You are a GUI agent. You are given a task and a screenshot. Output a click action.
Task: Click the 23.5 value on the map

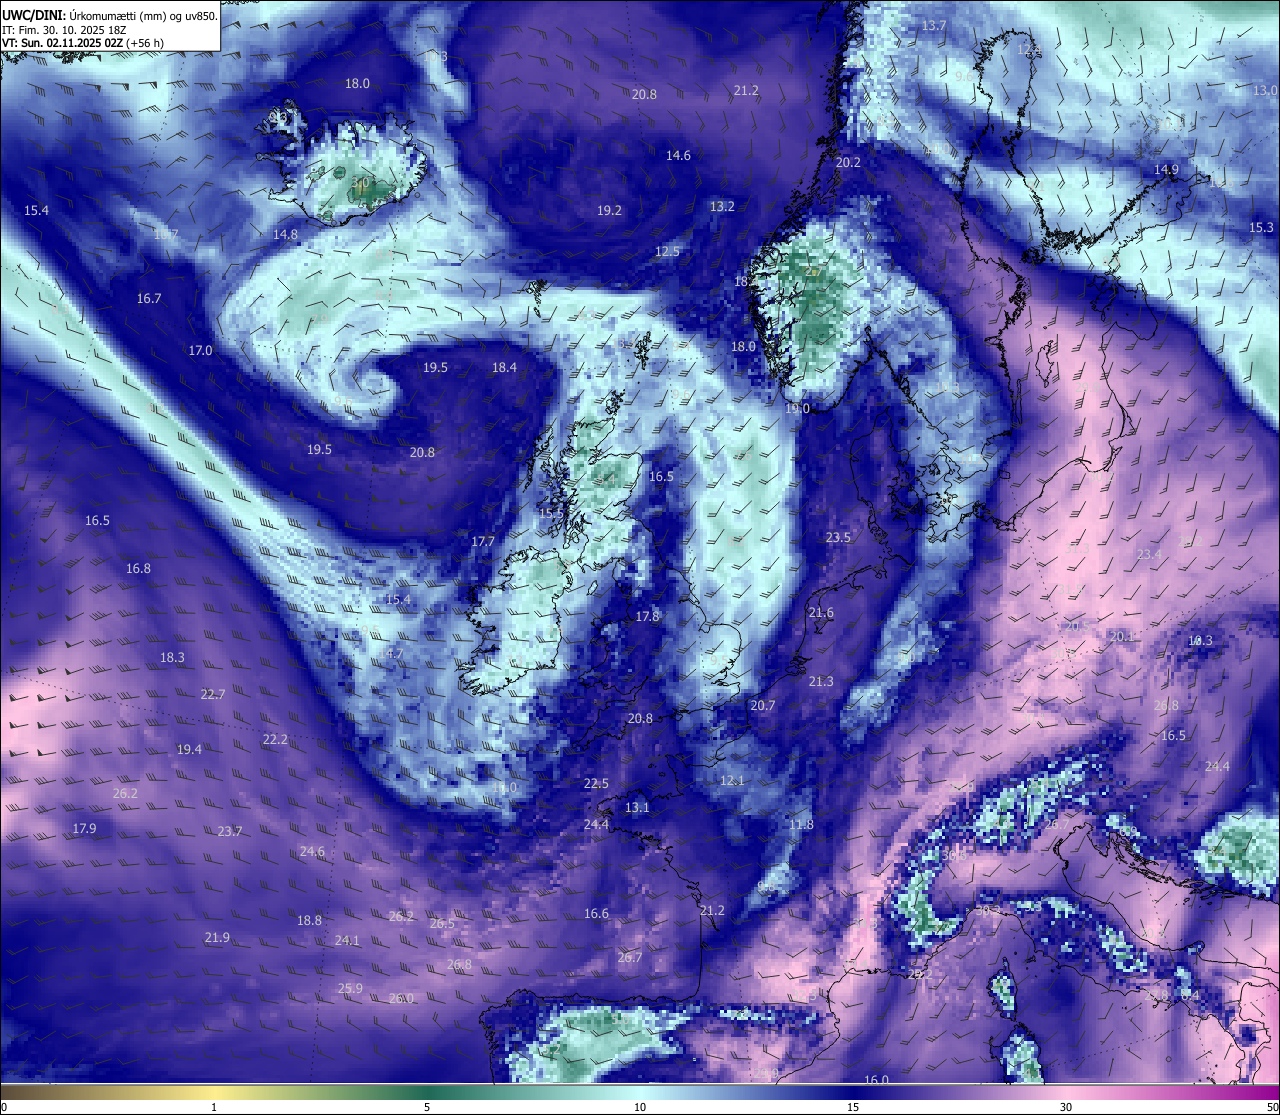(838, 537)
